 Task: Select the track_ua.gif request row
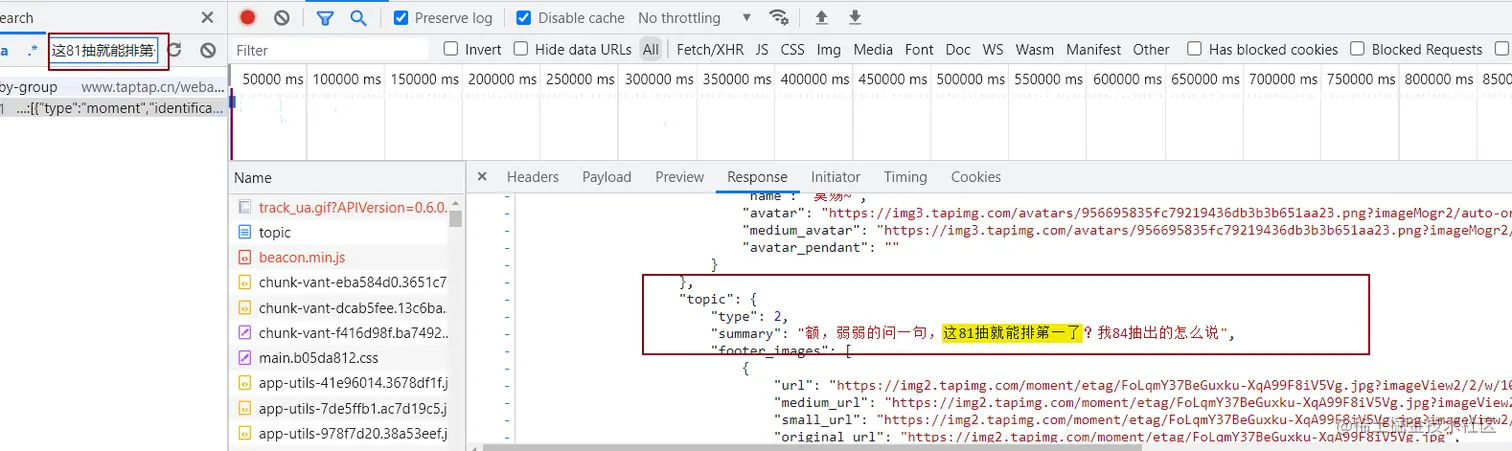pos(341,207)
